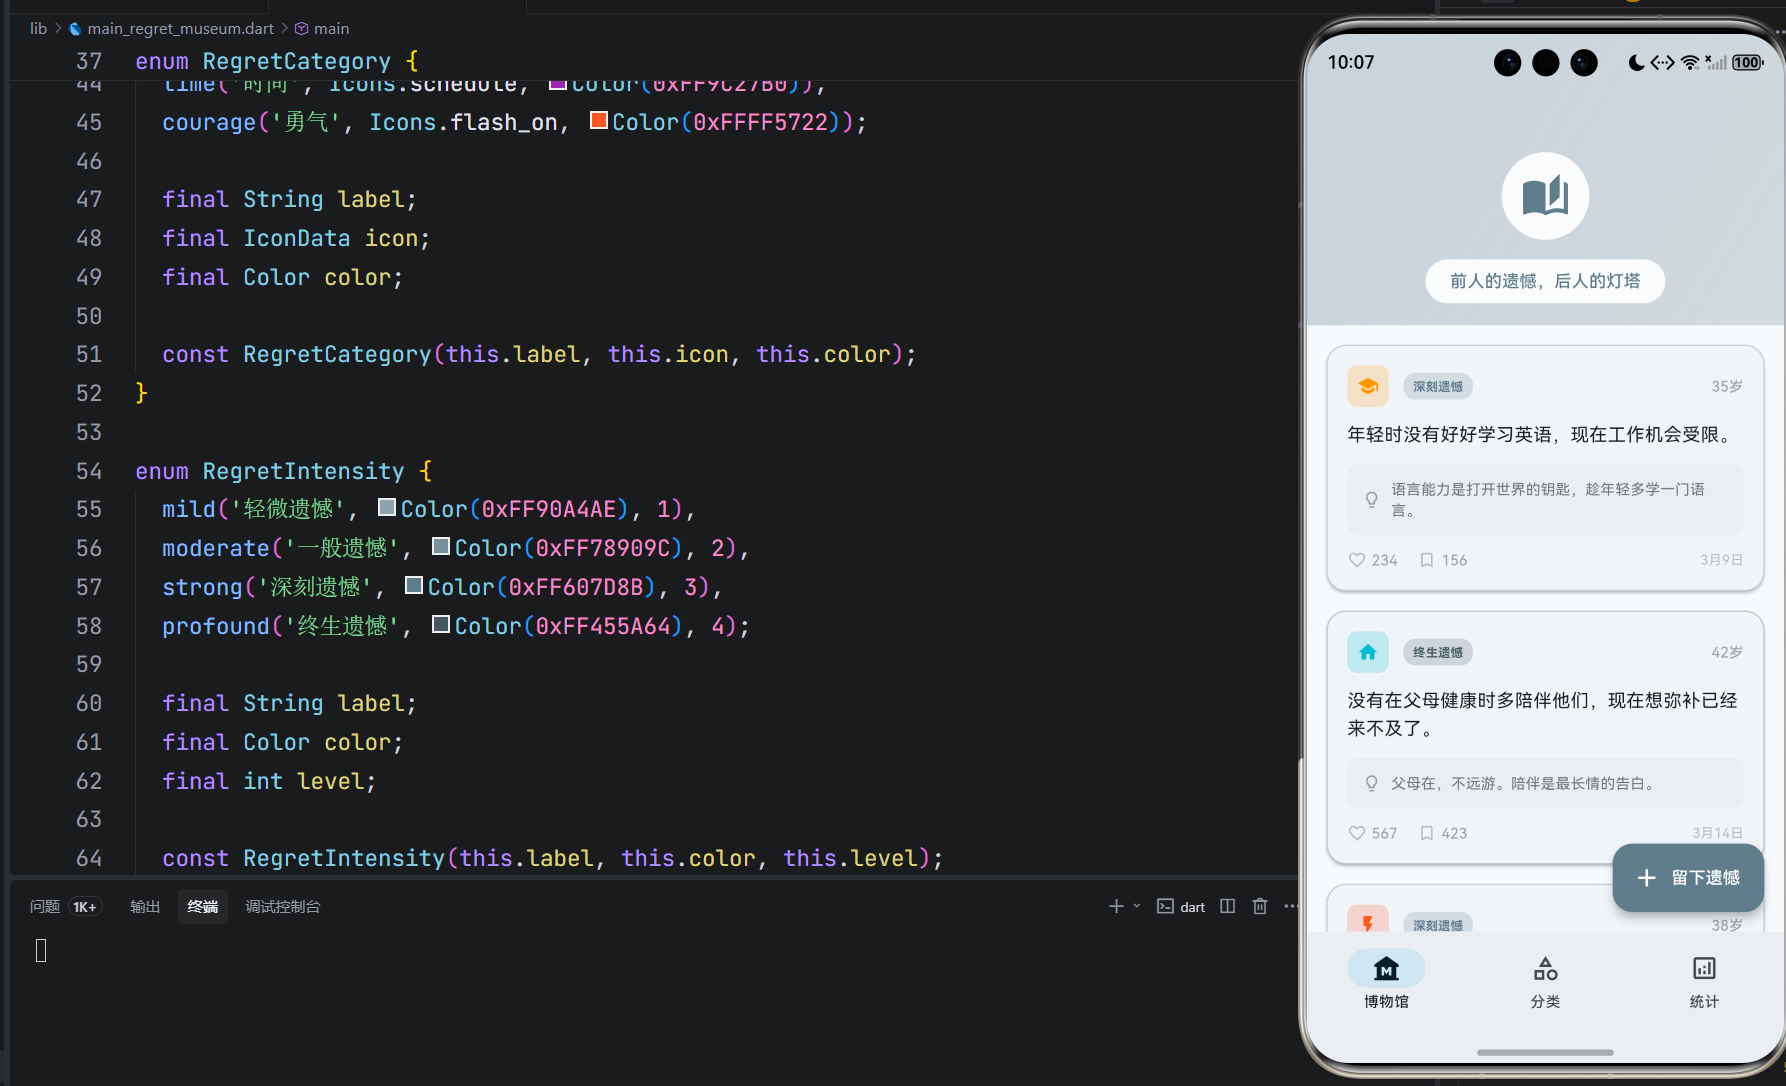Click the phone do-not-disturb moon icon

tap(1636, 62)
